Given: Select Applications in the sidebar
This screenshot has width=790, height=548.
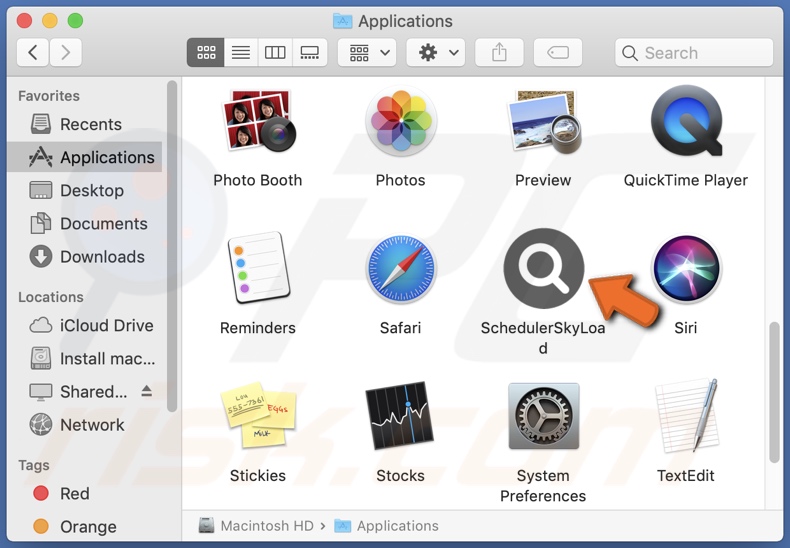Looking at the screenshot, I should (85, 157).
